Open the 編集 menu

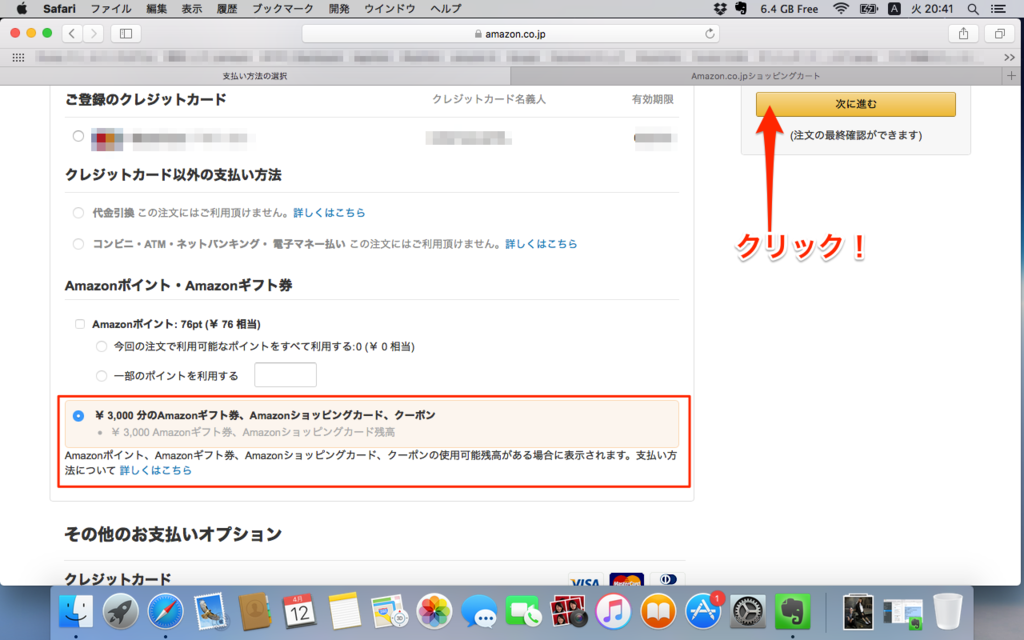point(157,8)
